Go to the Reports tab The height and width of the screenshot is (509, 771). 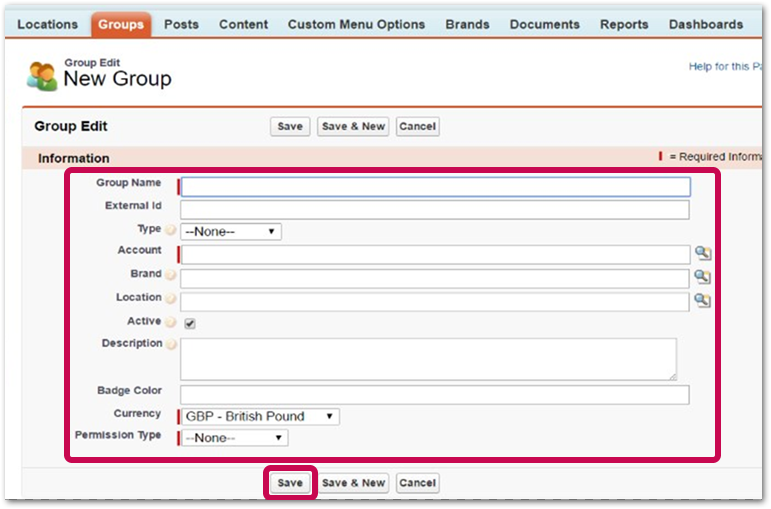[x=624, y=25]
